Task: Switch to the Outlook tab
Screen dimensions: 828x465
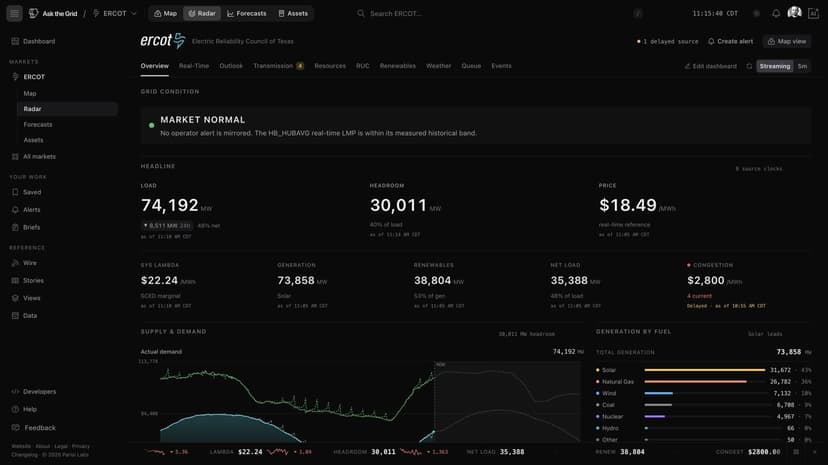Action: pos(231,66)
